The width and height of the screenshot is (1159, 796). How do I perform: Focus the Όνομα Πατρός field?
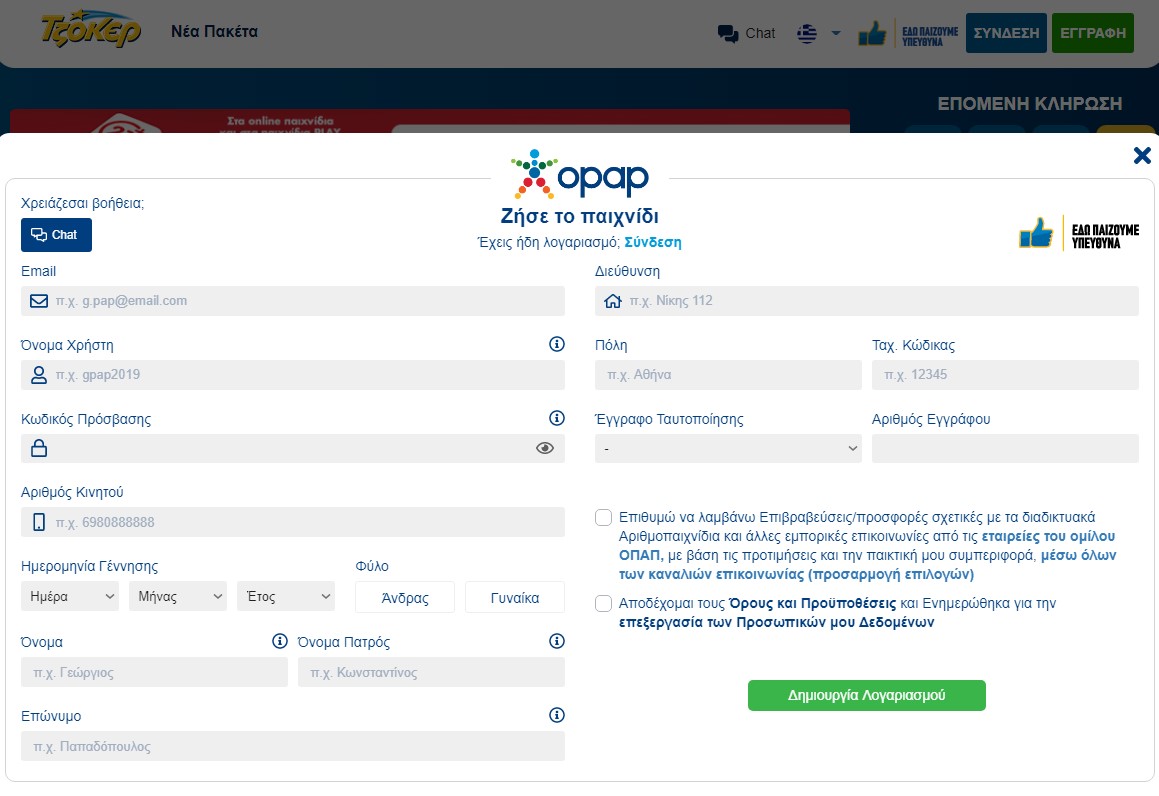click(431, 673)
